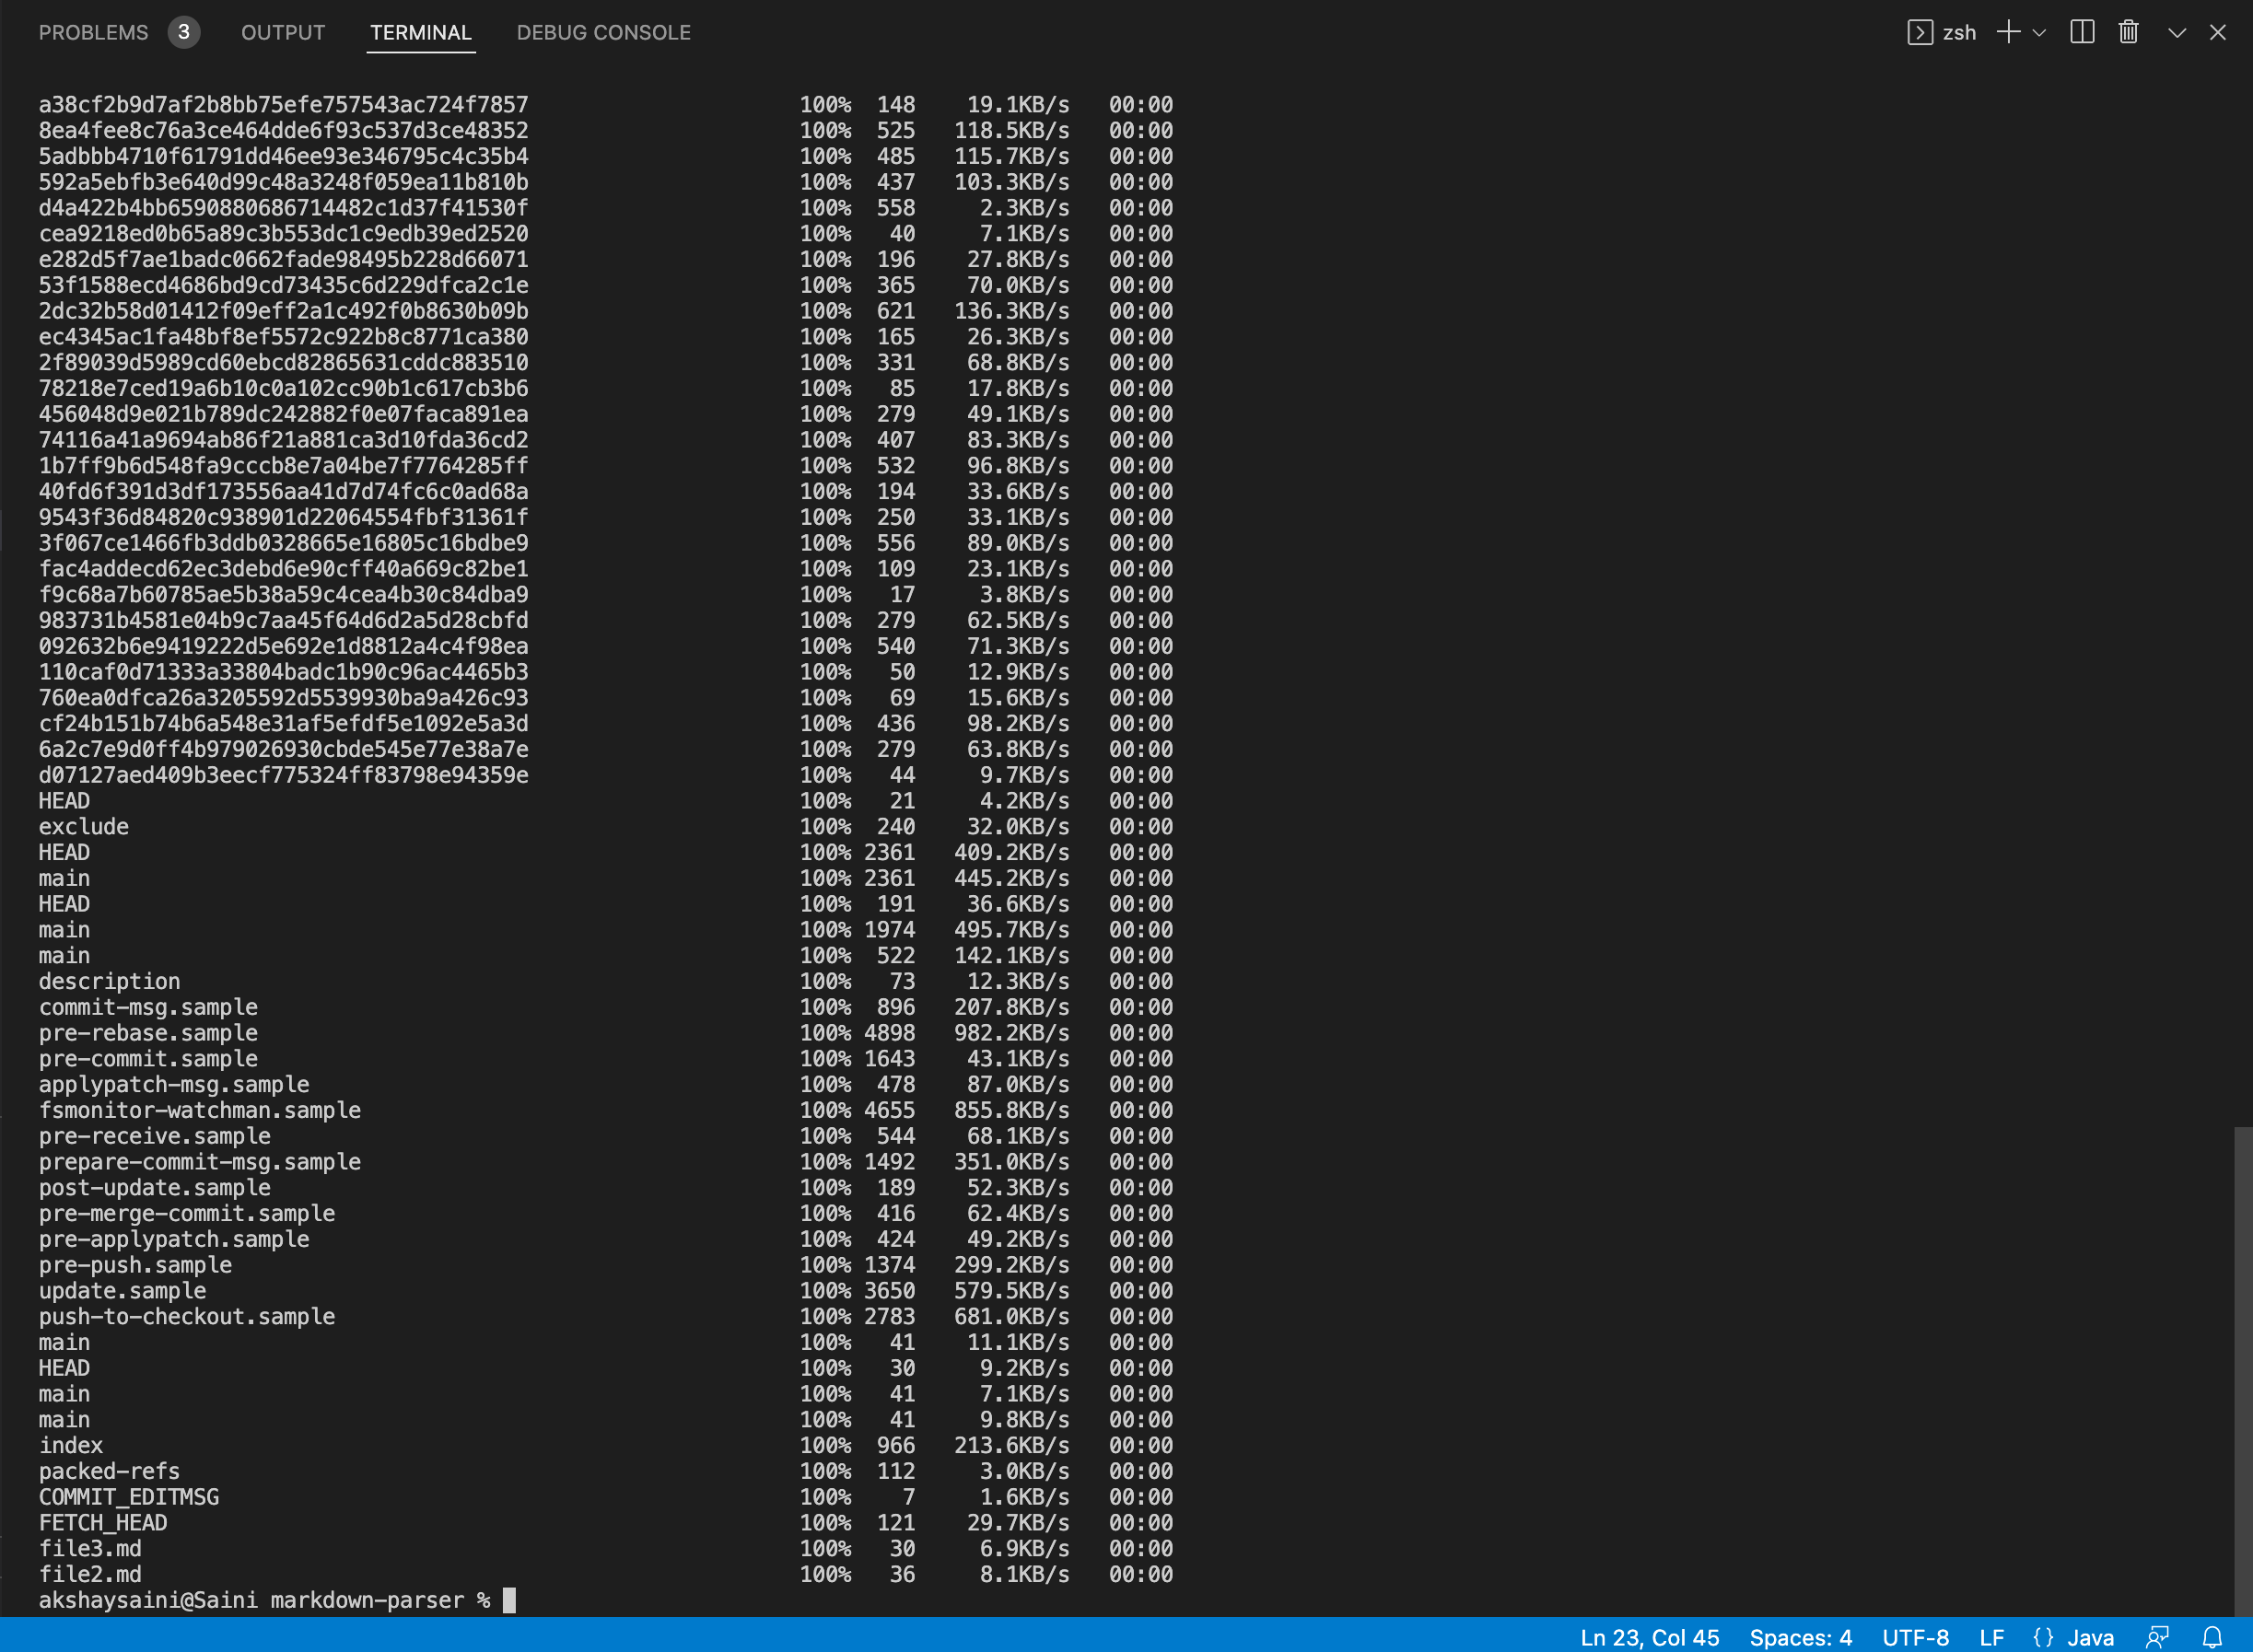The width and height of the screenshot is (2253, 1652).
Task: Split the zsh terminal pane
Action: [x=2081, y=32]
